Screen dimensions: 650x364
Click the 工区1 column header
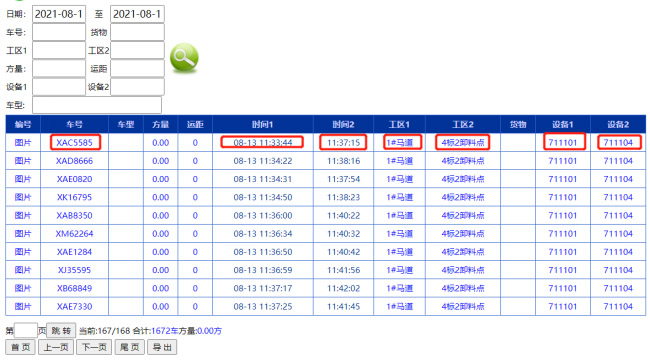tap(399, 124)
